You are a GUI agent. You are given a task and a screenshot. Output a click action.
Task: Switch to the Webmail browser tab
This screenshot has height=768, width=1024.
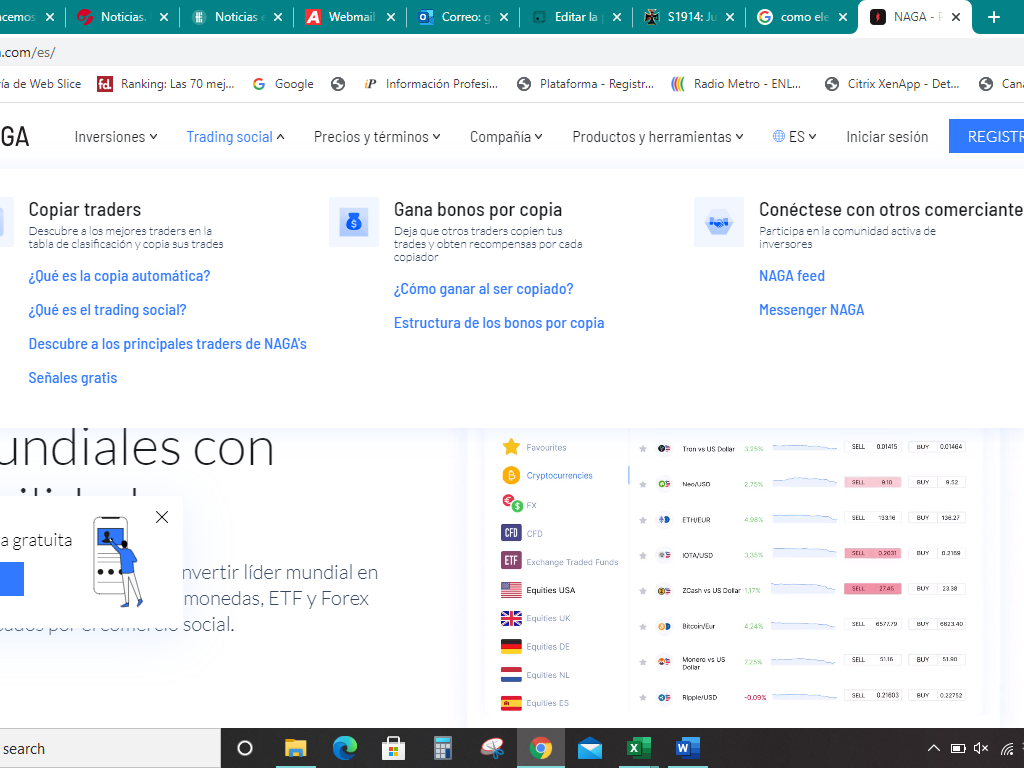(351, 17)
